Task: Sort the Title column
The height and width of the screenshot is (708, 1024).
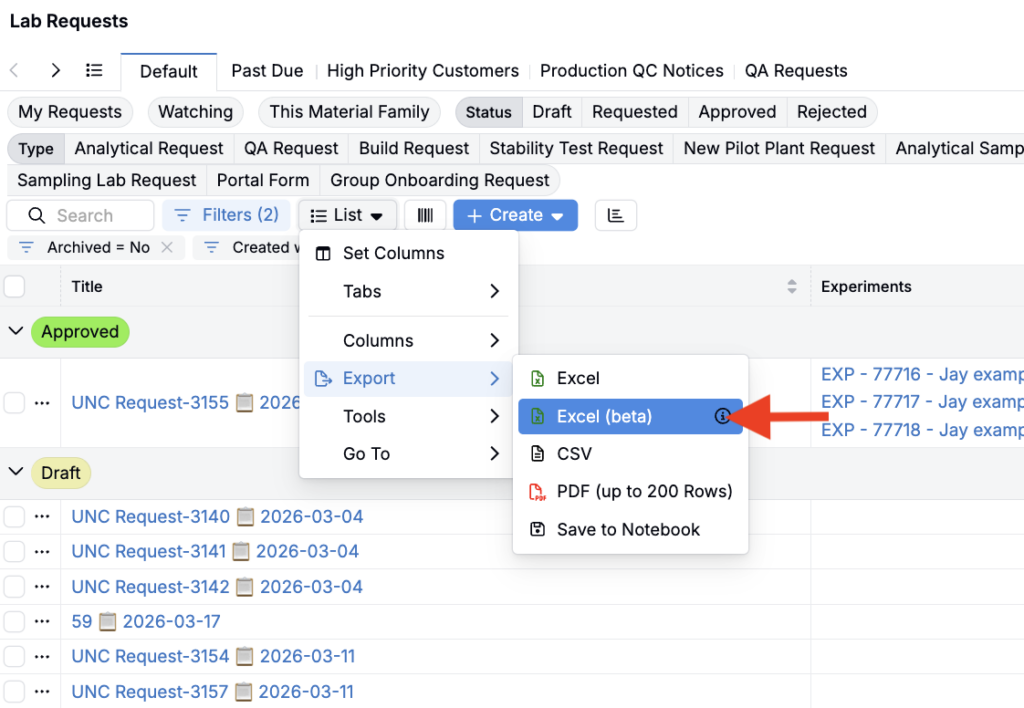Action: pyautogui.click(x=792, y=287)
